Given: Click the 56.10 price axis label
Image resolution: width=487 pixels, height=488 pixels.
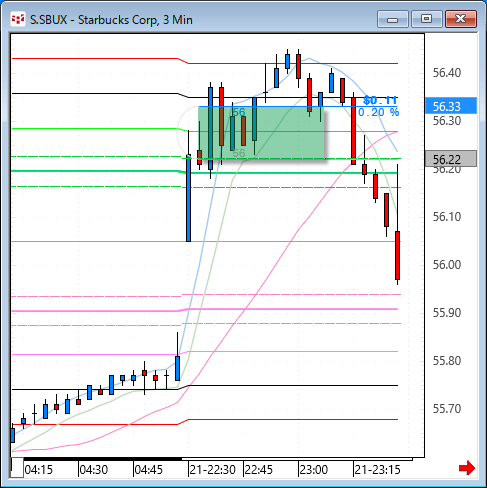Looking at the screenshot, I should pyautogui.click(x=447, y=217).
